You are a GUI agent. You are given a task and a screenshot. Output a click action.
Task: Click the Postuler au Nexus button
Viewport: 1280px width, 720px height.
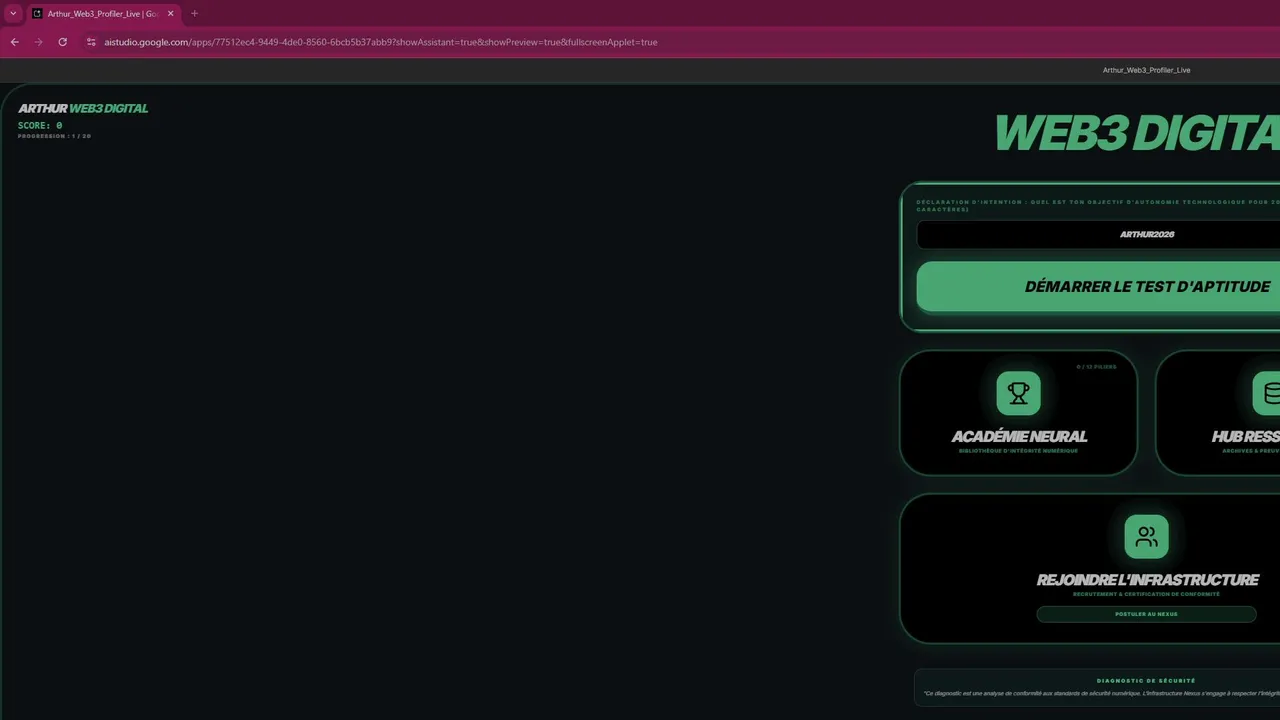tap(1146, 614)
